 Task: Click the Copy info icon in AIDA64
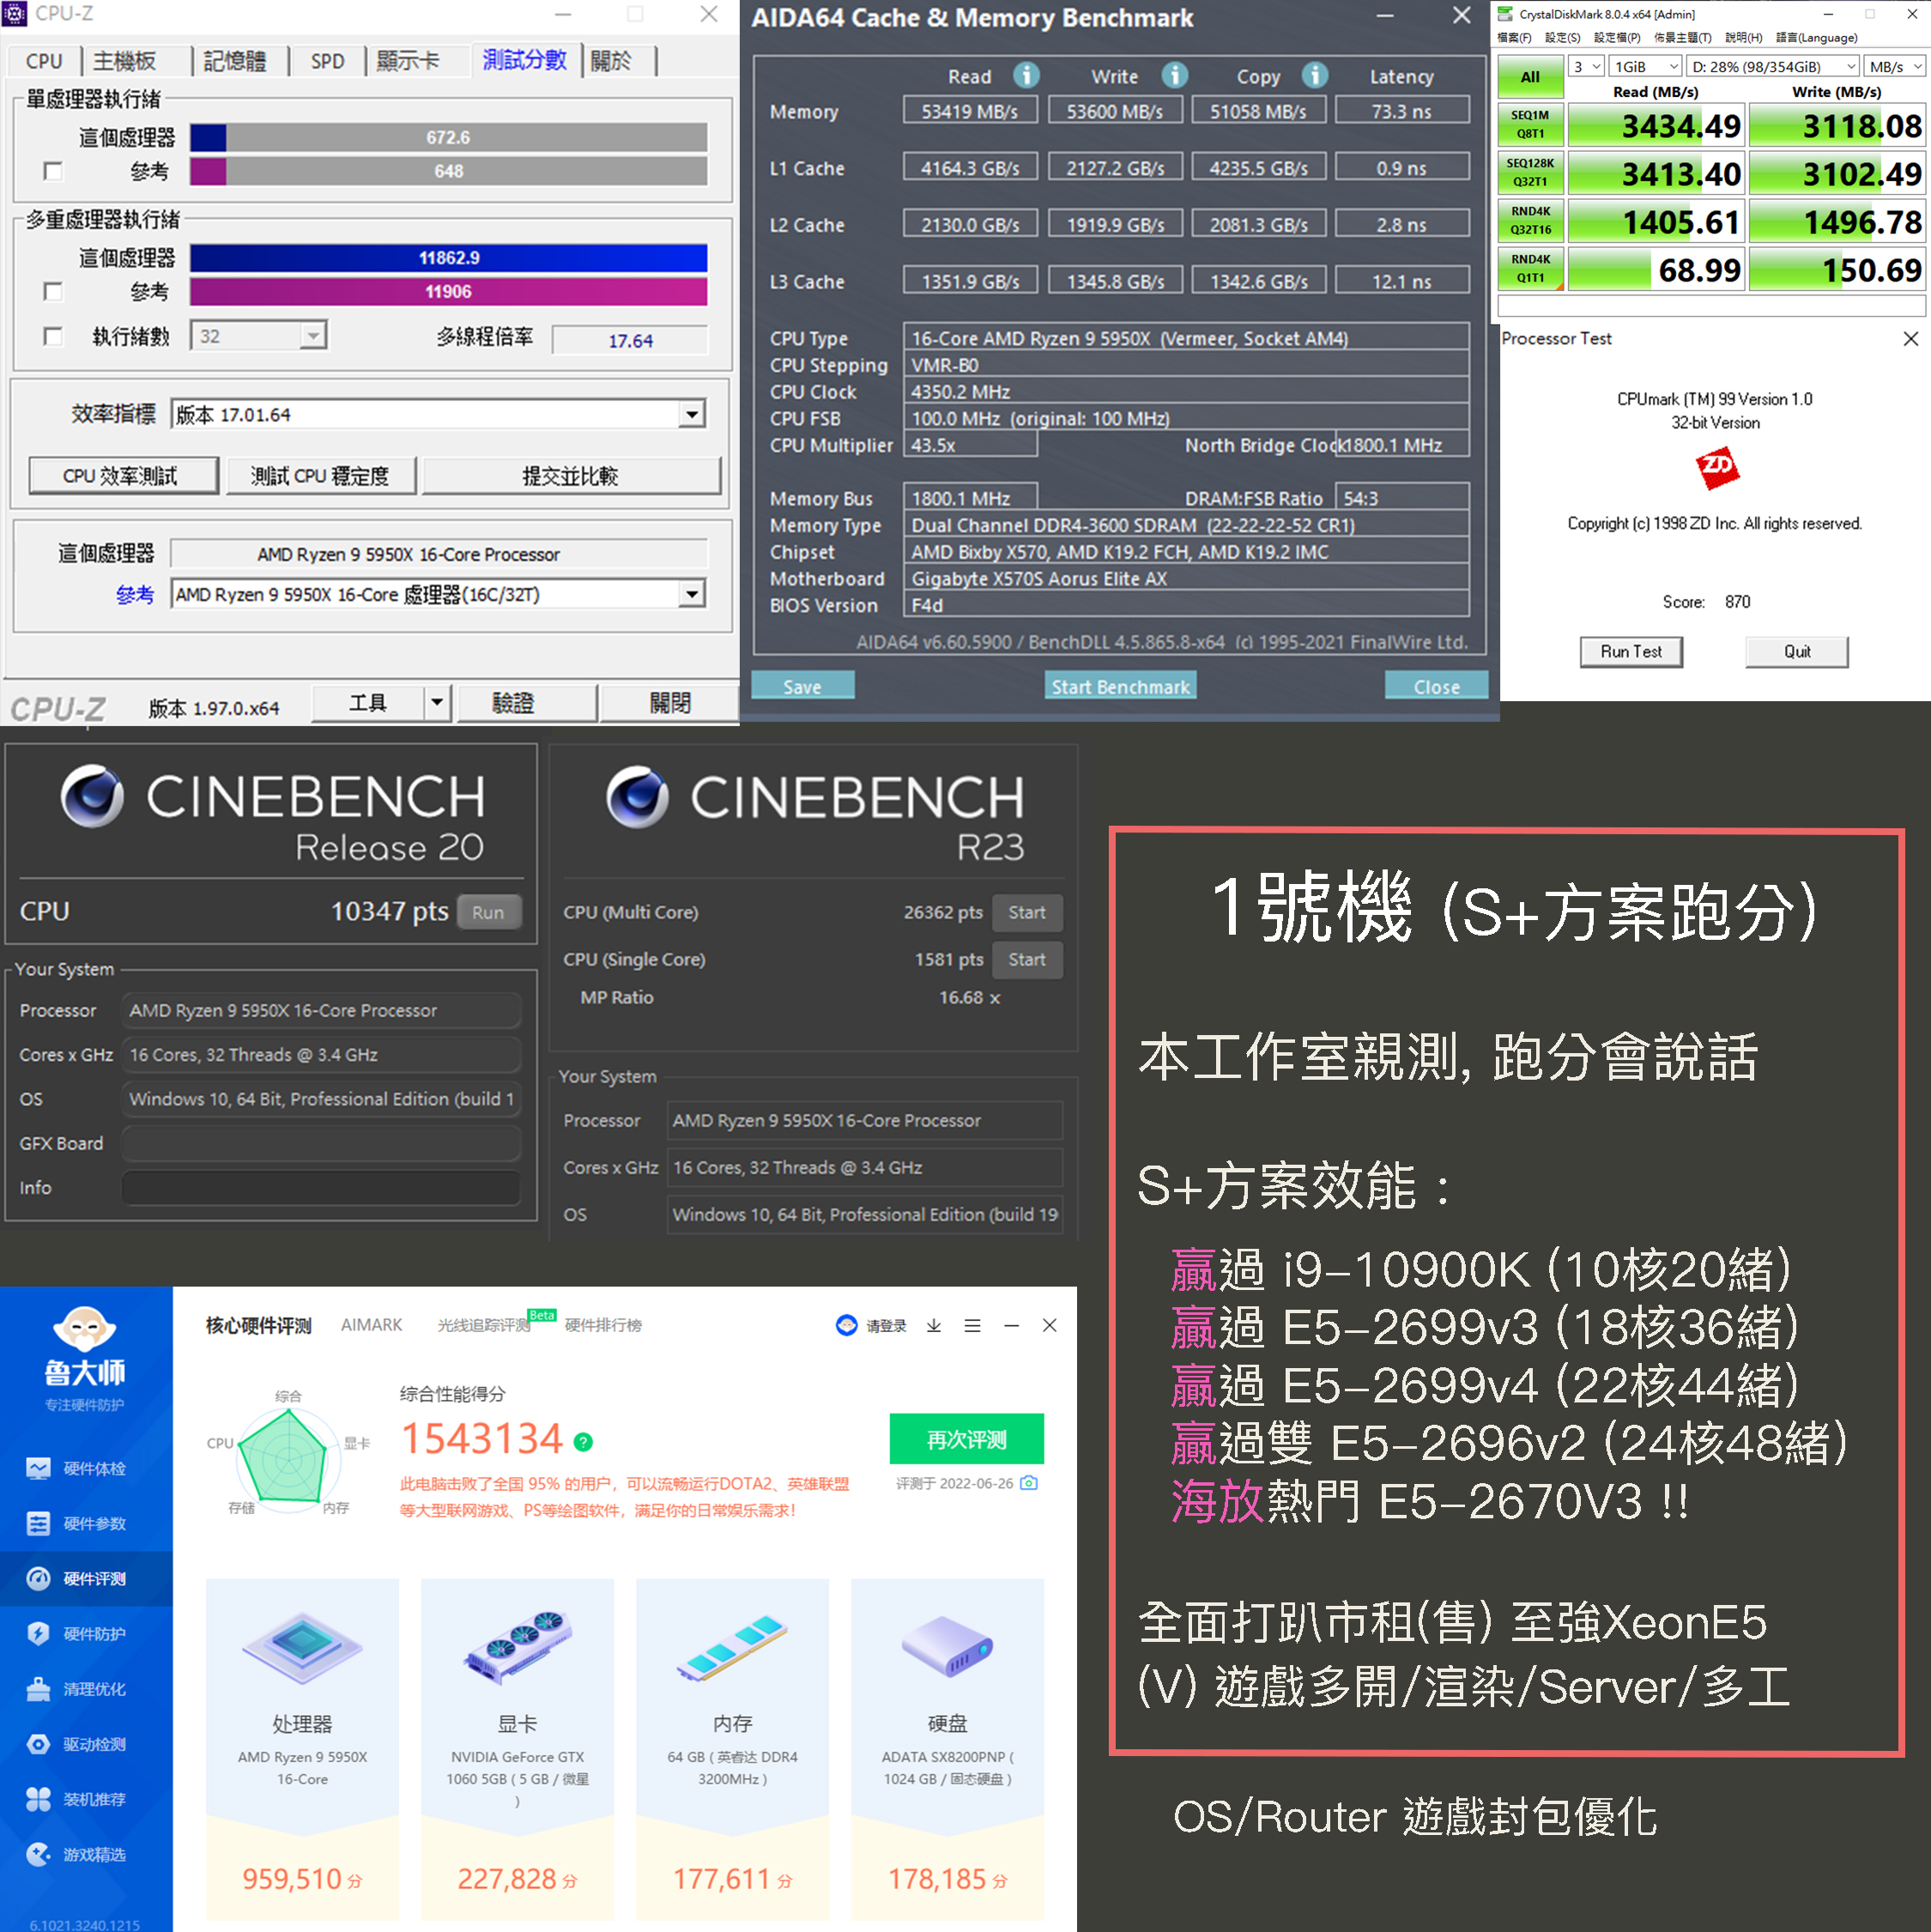pyautogui.click(x=1314, y=76)
